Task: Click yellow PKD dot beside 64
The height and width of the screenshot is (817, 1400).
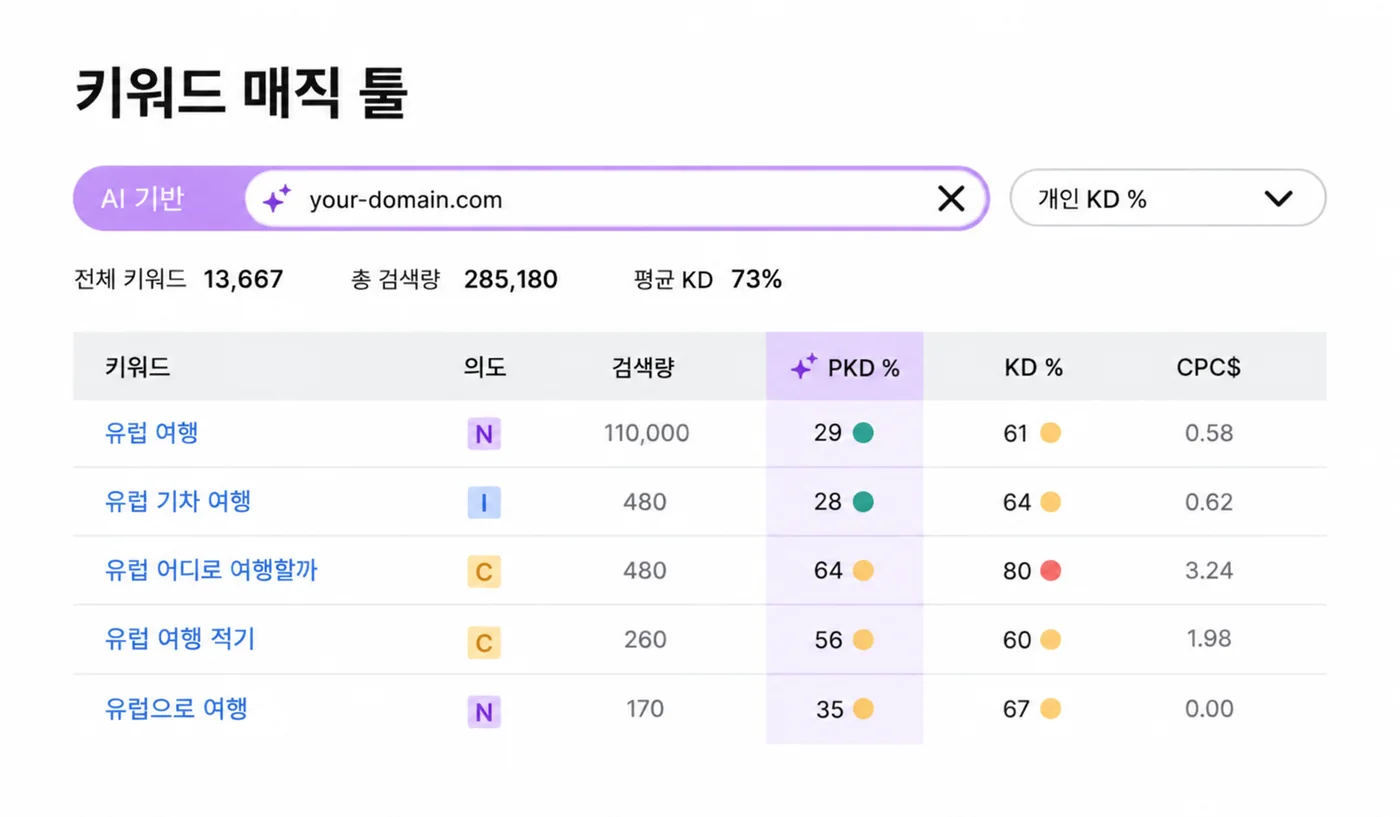Action: [x=863, y=570]
